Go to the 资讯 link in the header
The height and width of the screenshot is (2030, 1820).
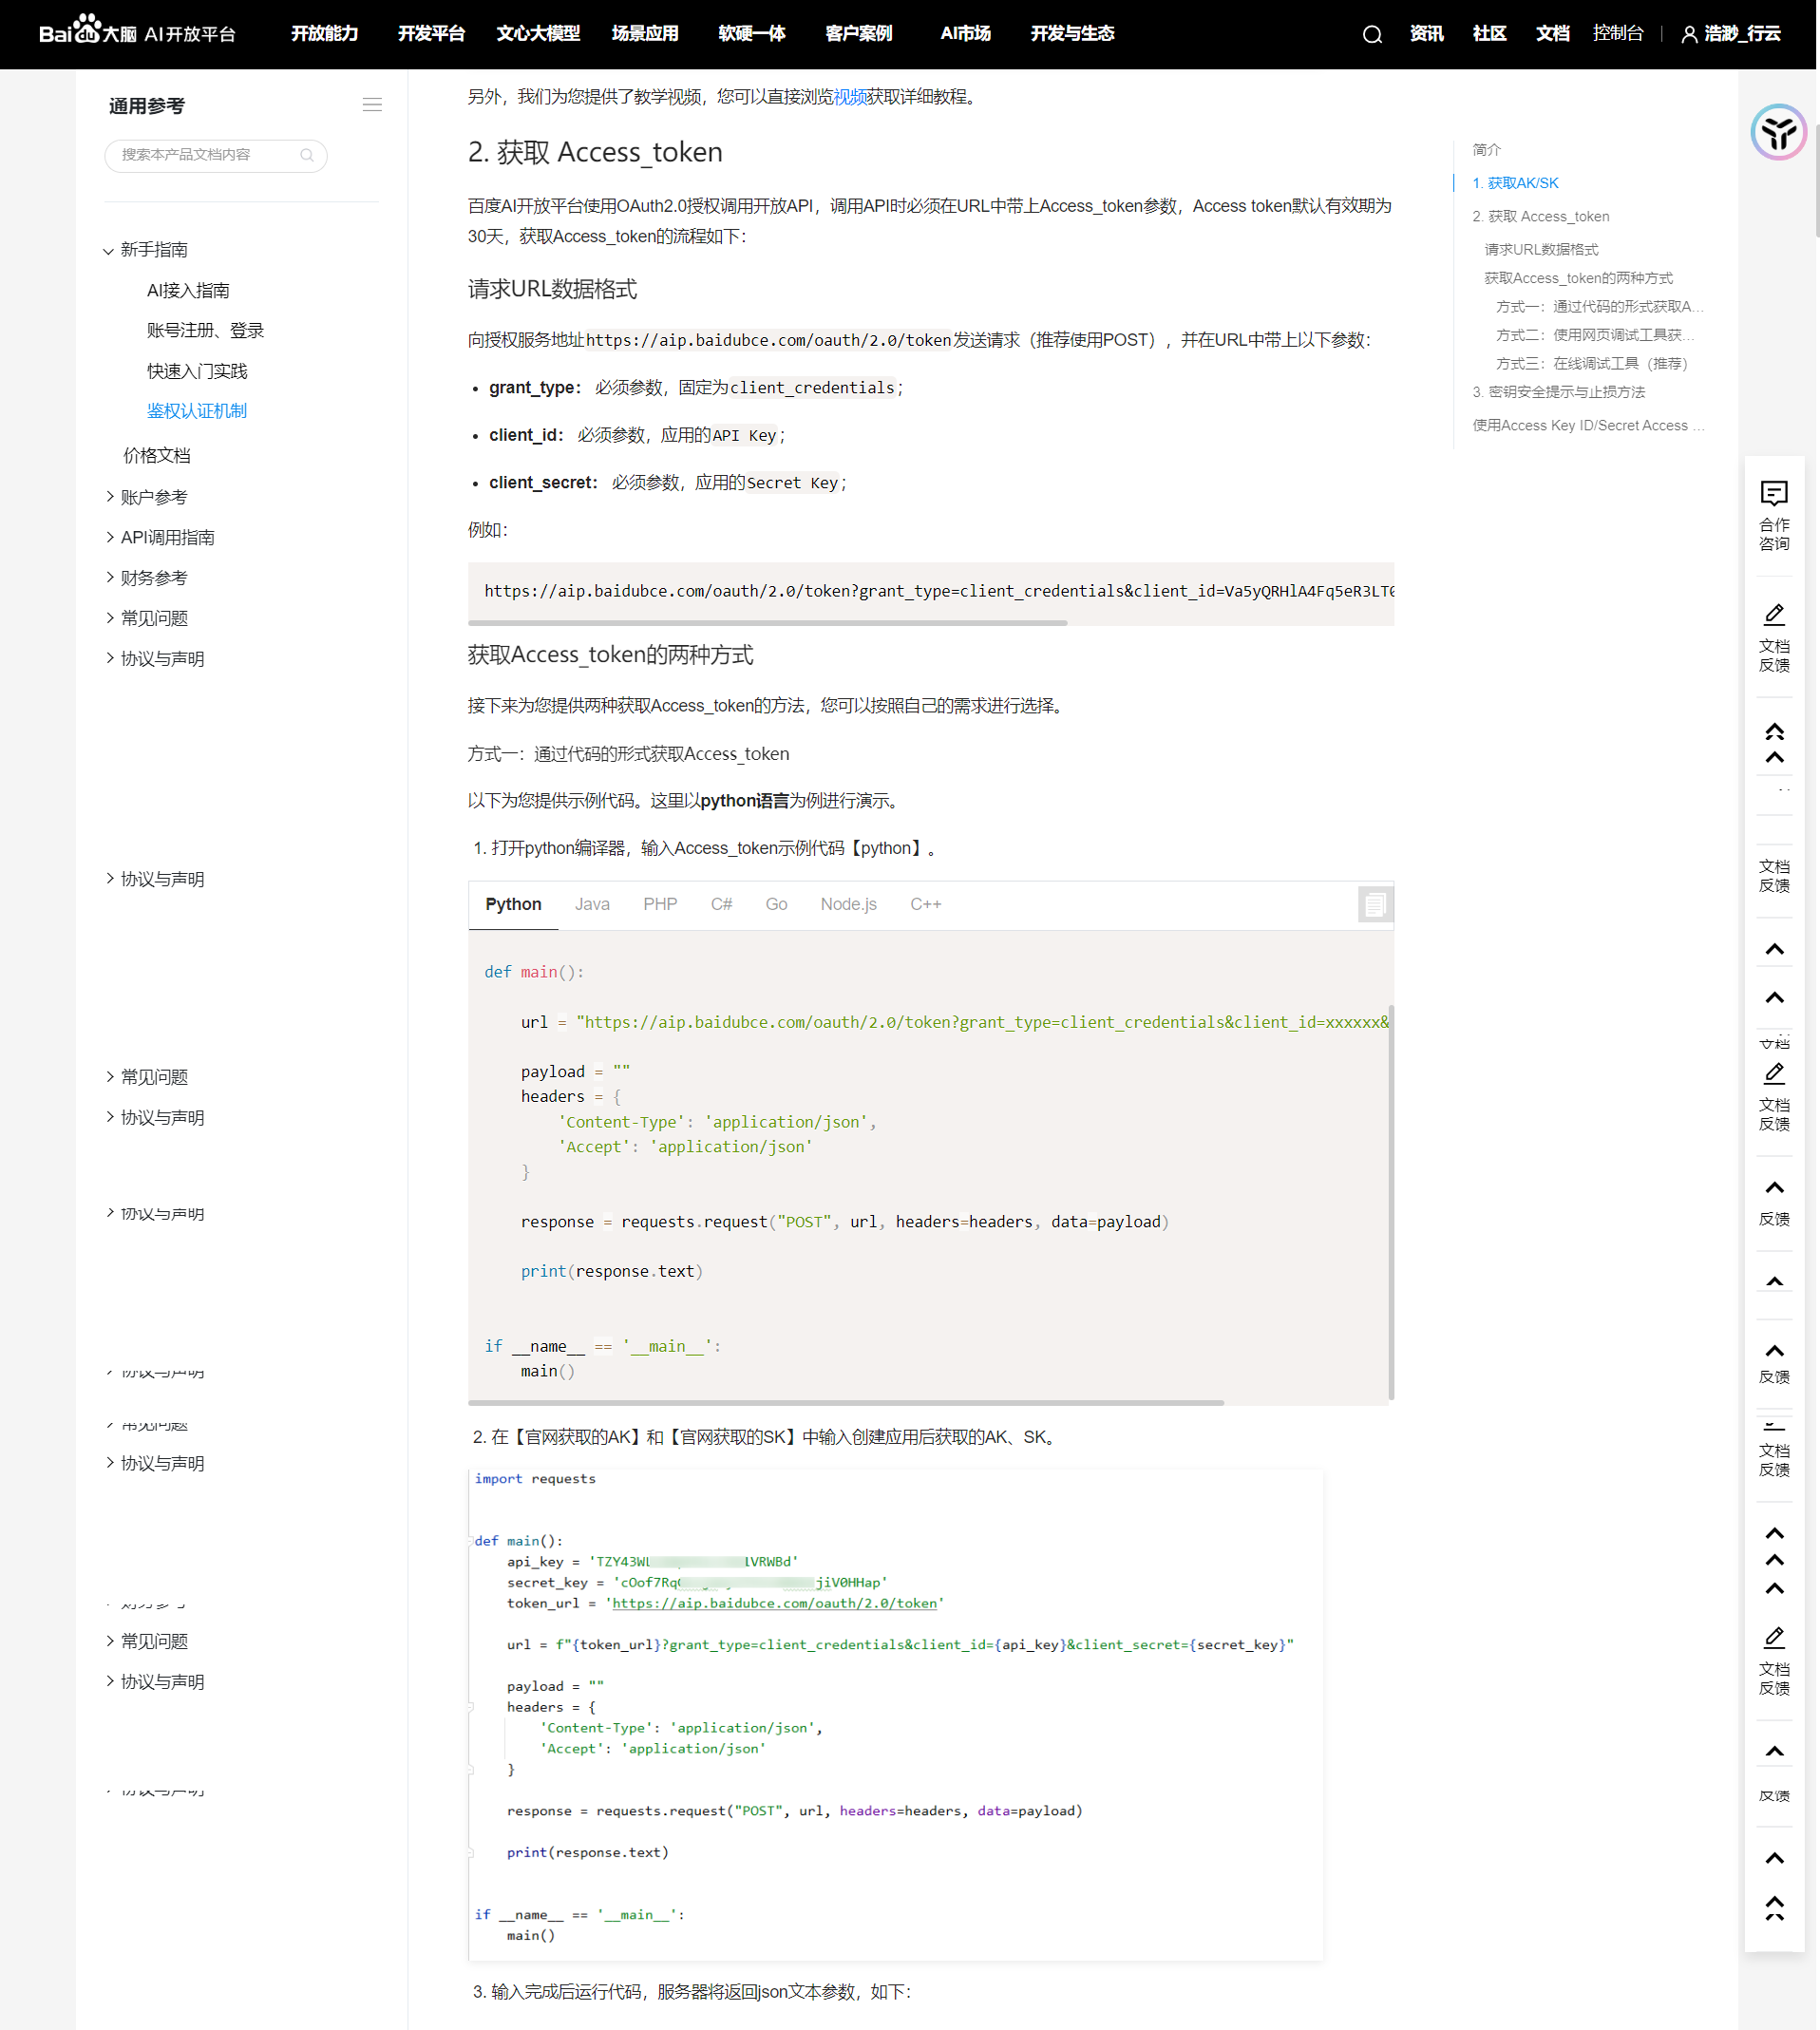click(x=1426, y=34)
